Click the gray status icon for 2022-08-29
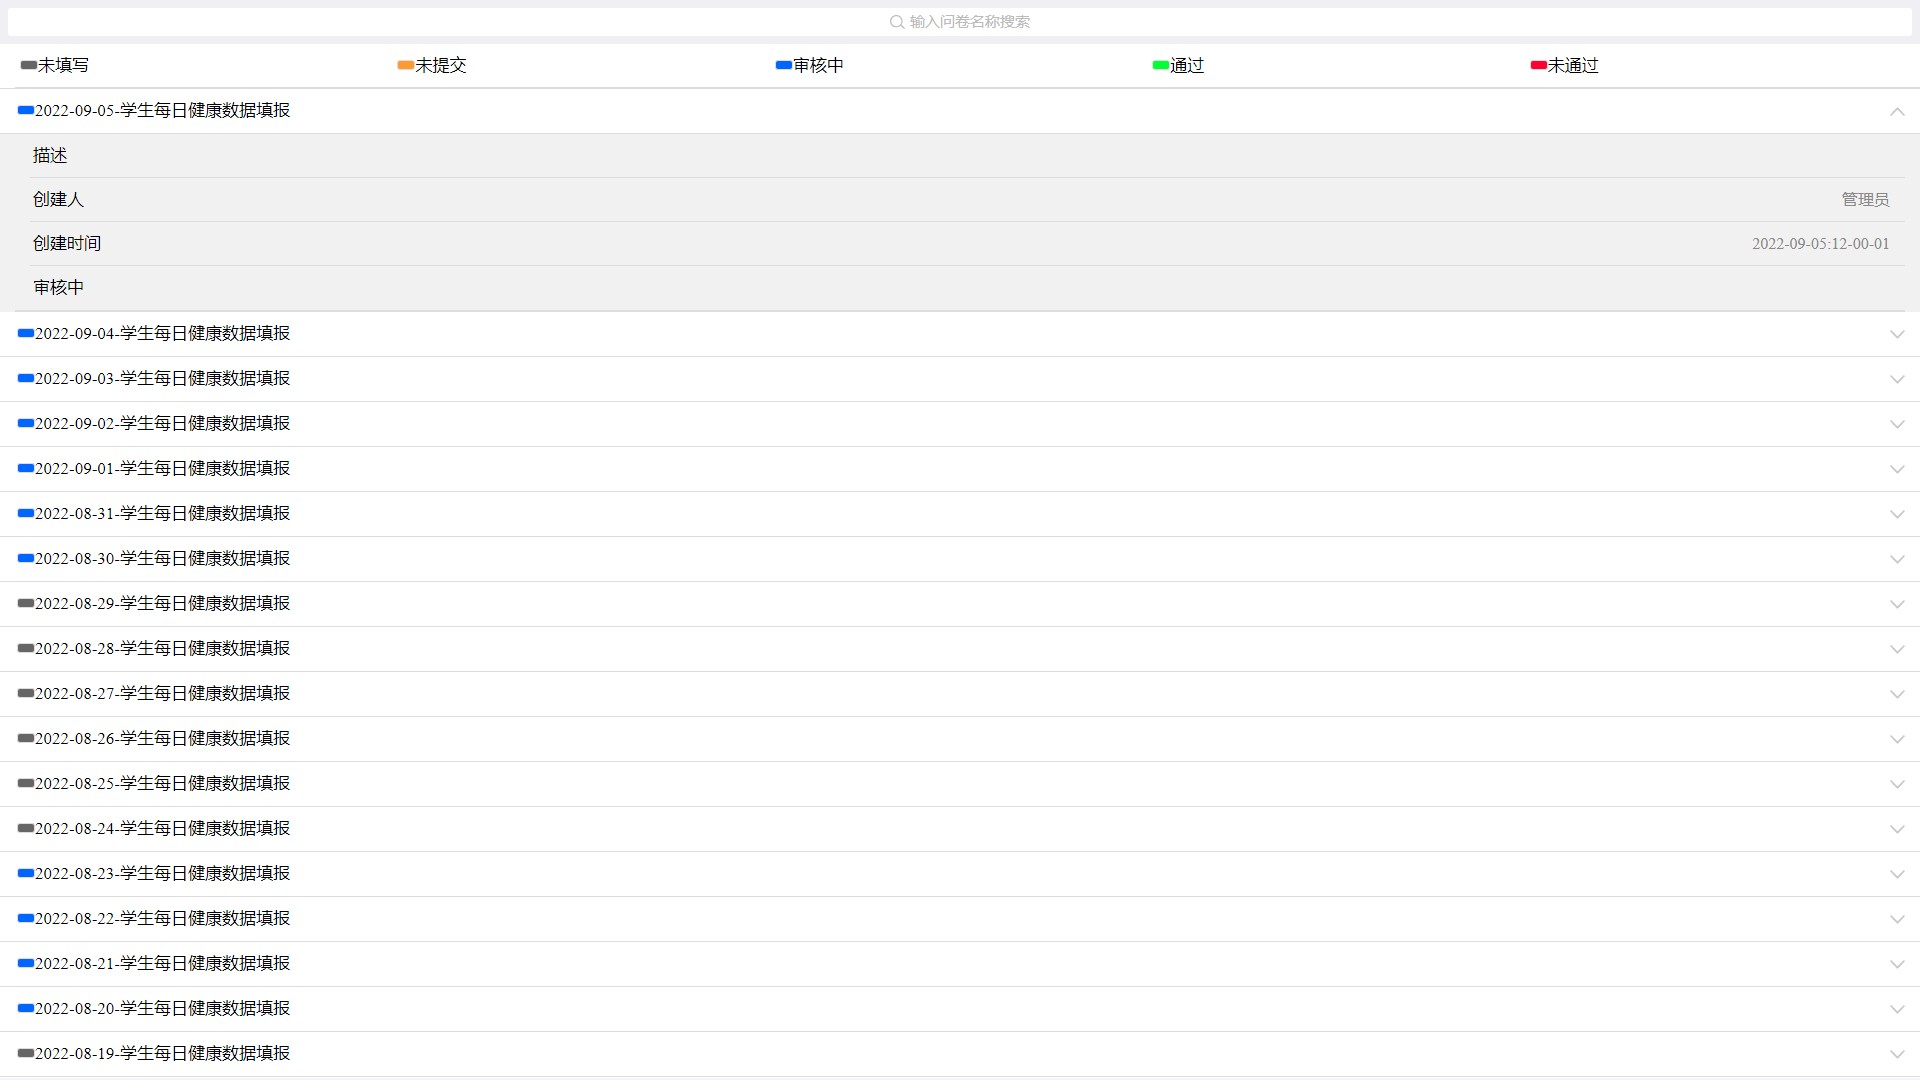Screen dimensions: 1920x1080 click(26, 604)
